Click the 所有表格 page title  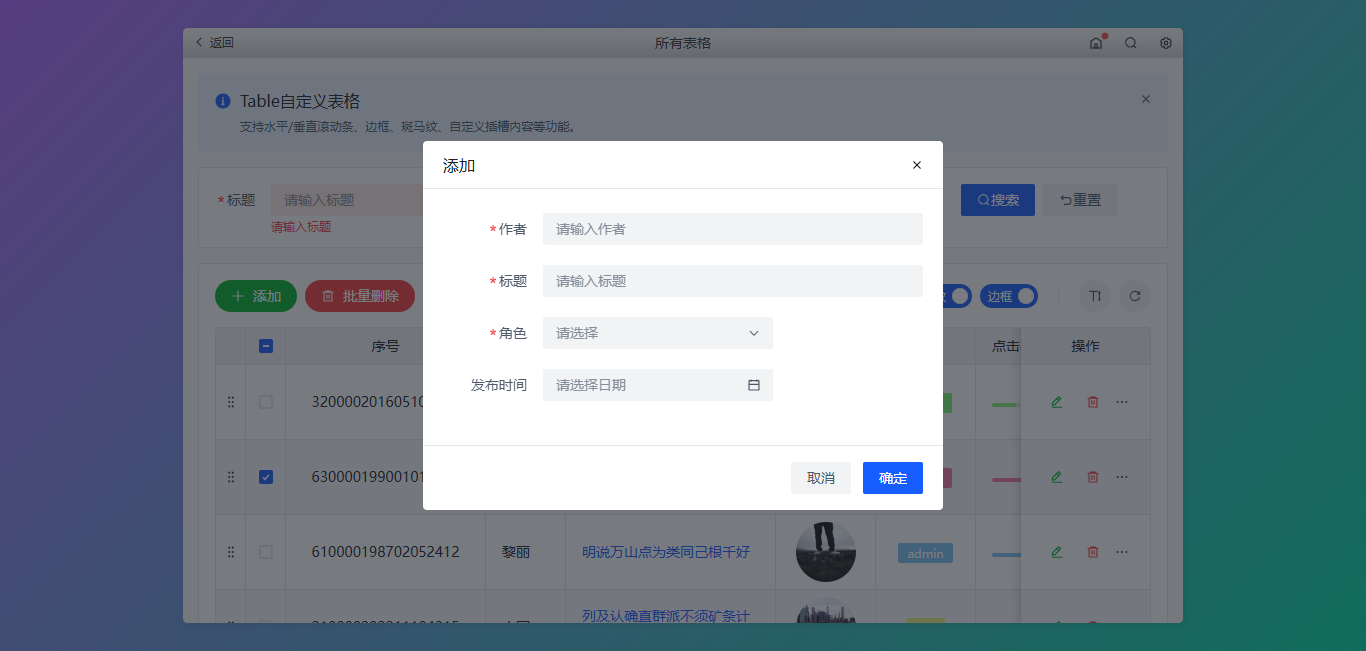683,43
